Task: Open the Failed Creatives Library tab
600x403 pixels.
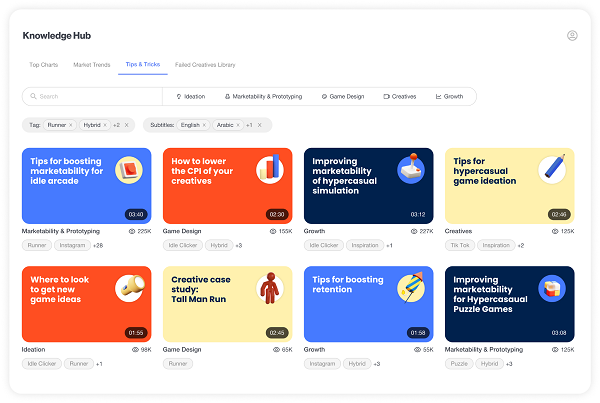Action: pyautogui.click(x=205, y=65)
